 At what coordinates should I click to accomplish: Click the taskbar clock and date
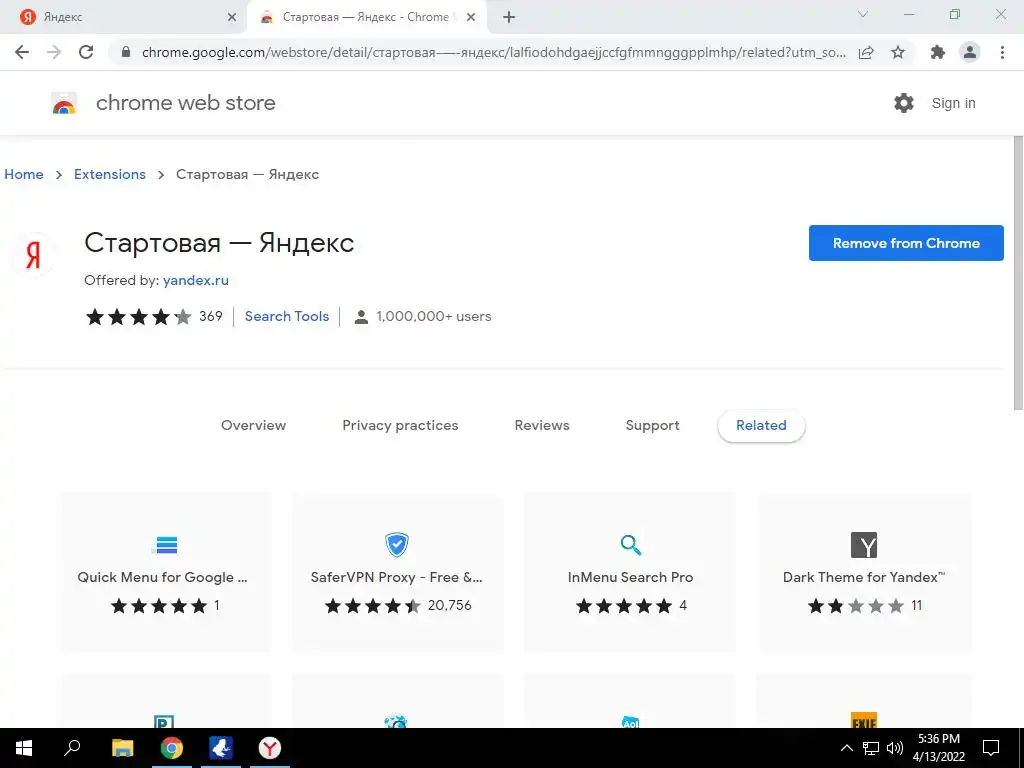coord(938,748)
